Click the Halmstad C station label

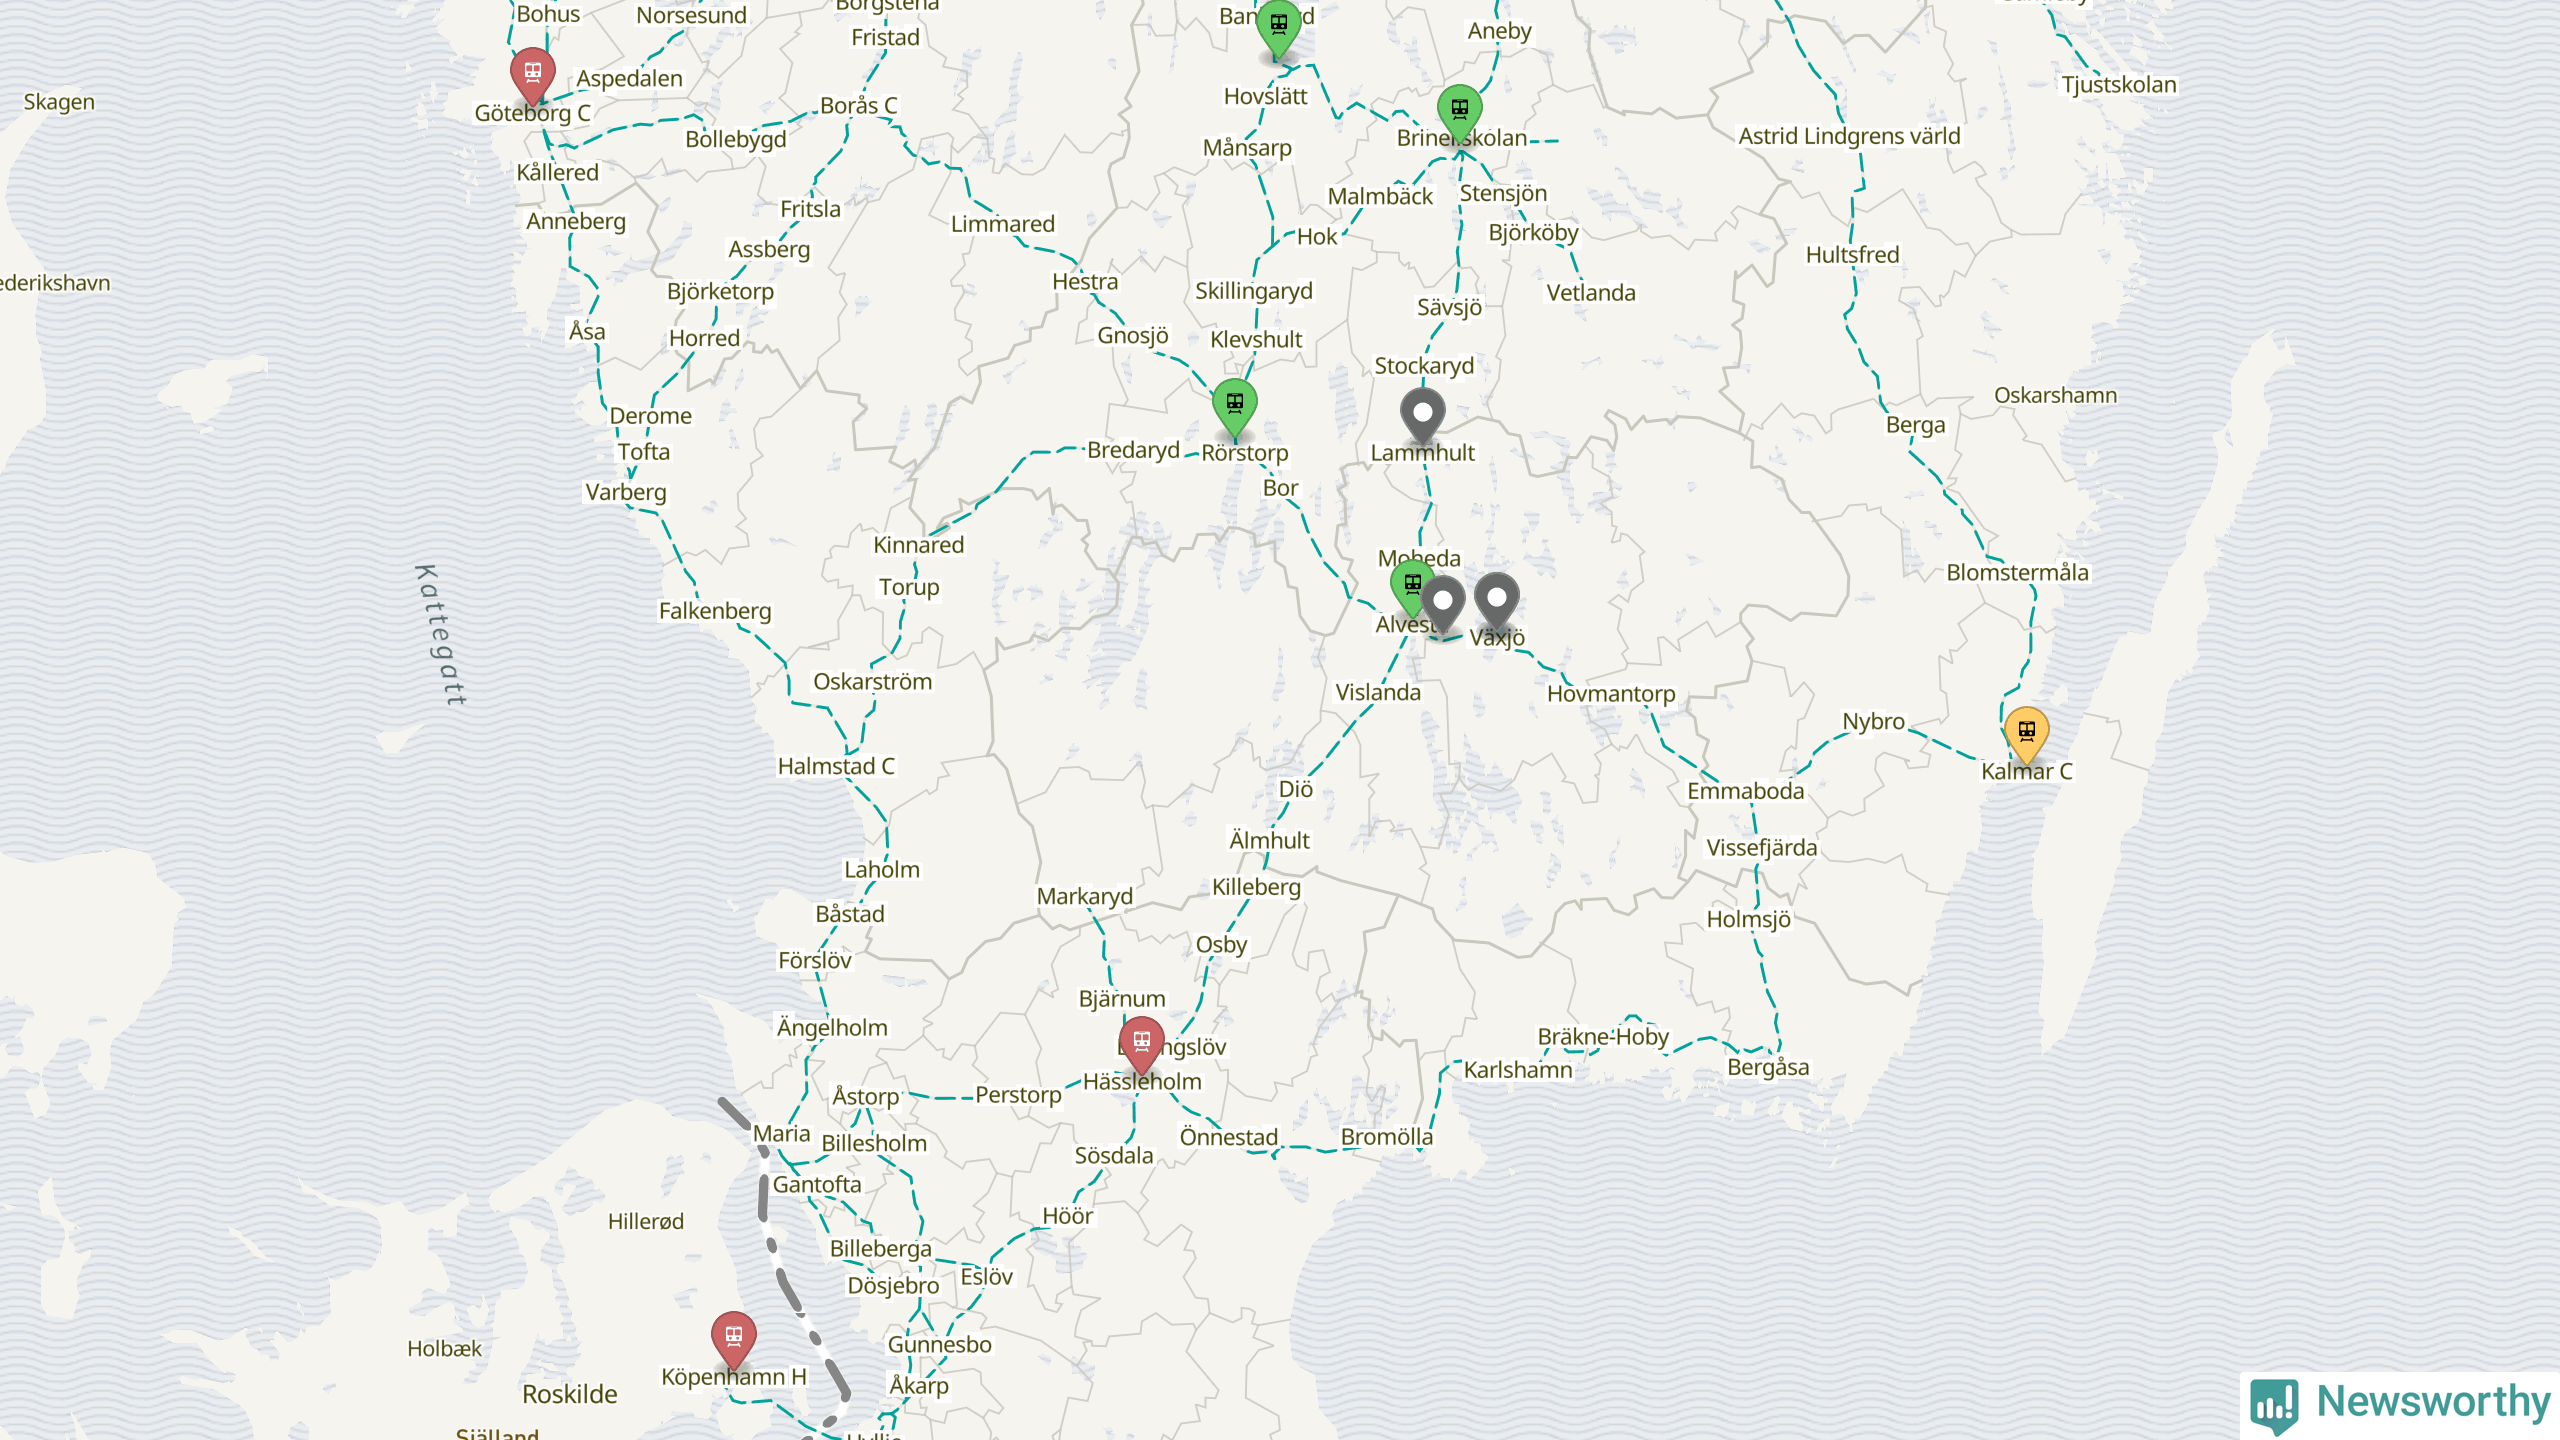tap(836, 766)
